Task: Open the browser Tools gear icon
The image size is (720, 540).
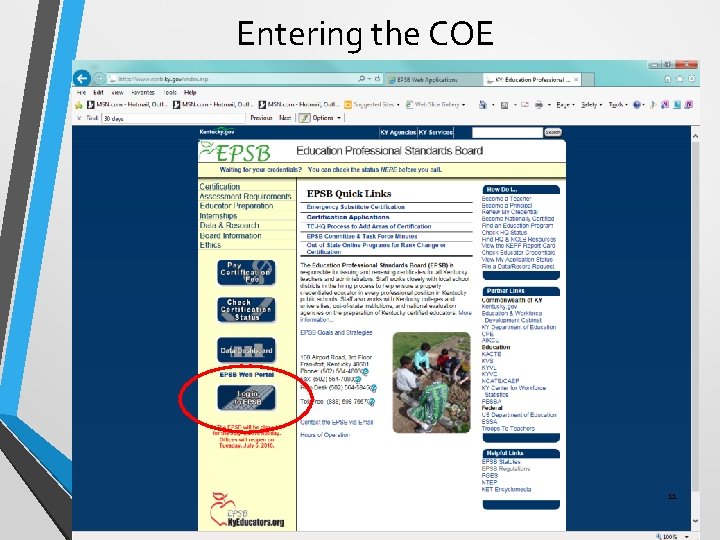Action: coord(692,79)
